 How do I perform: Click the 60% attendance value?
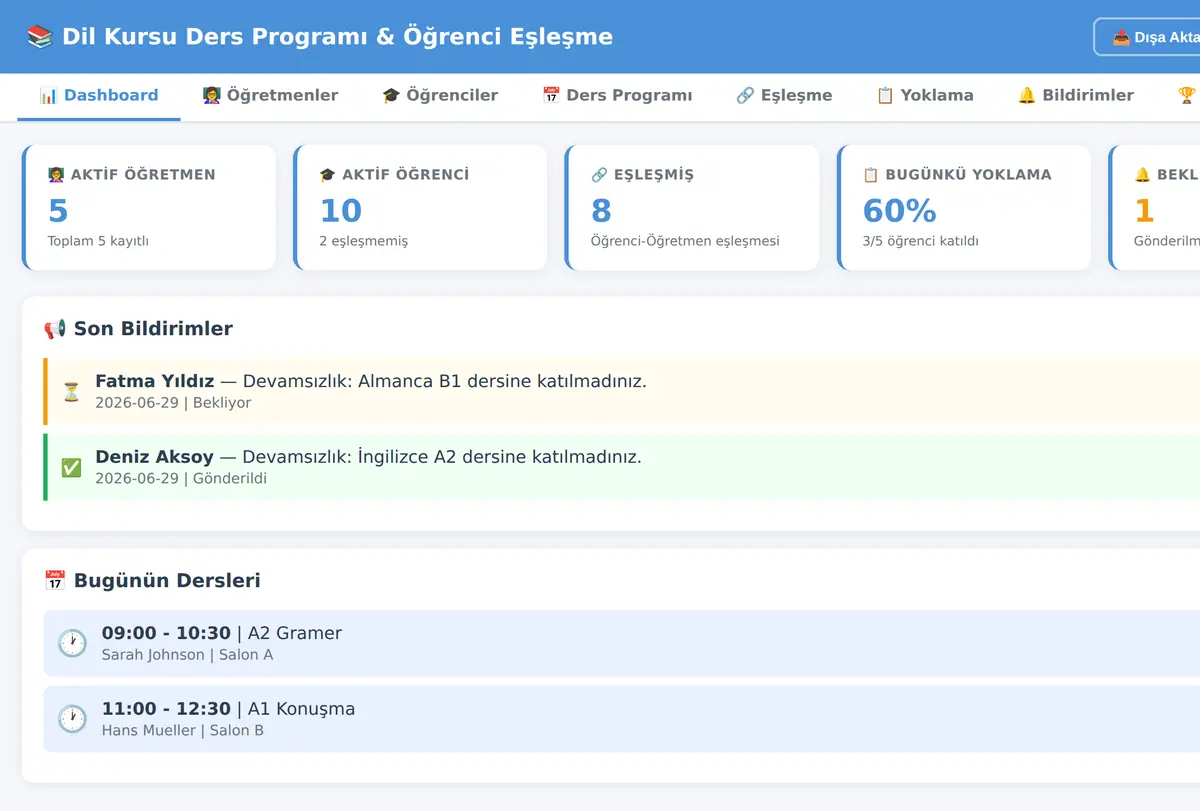pos(899,211)
